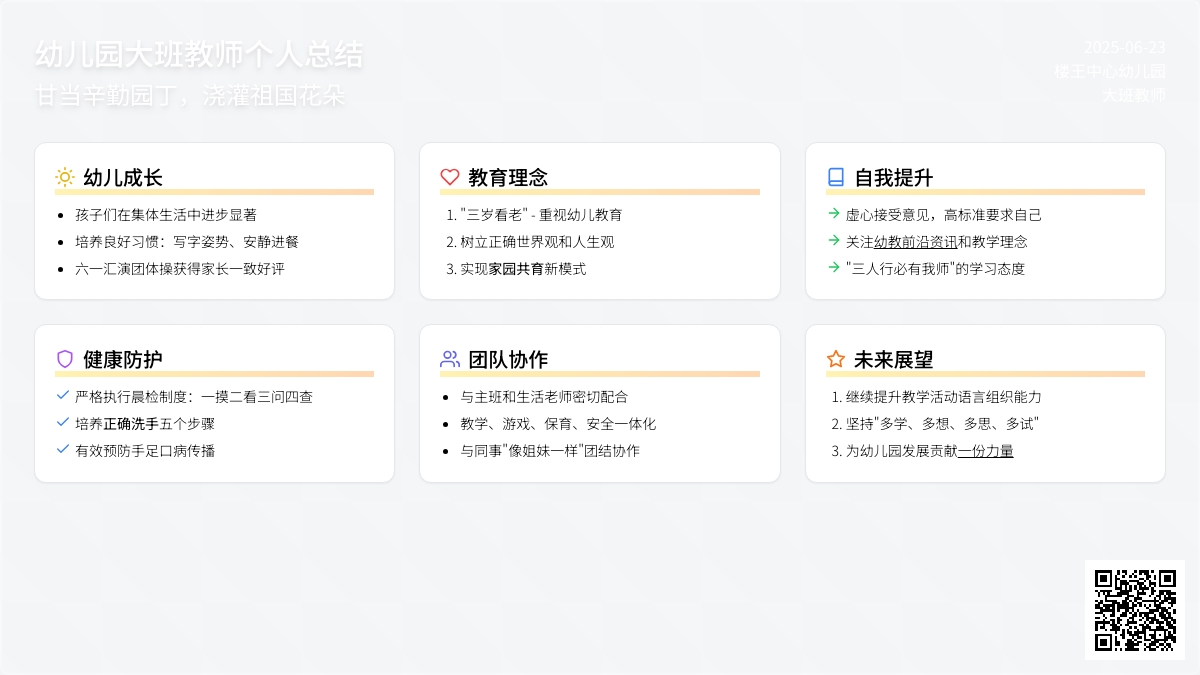Click the book icon beside 自我提升
Viewport: 1200px width, 675px height.
pyautogui.click(x=836, y=177)
